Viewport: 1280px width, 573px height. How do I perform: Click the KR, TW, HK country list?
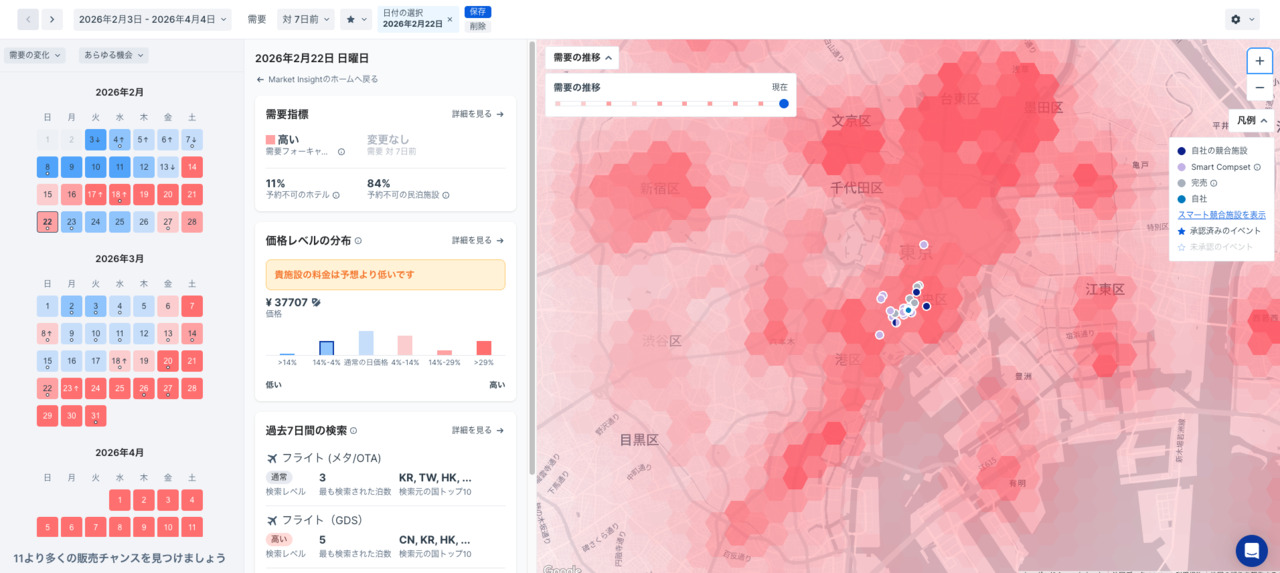(435, 478)
